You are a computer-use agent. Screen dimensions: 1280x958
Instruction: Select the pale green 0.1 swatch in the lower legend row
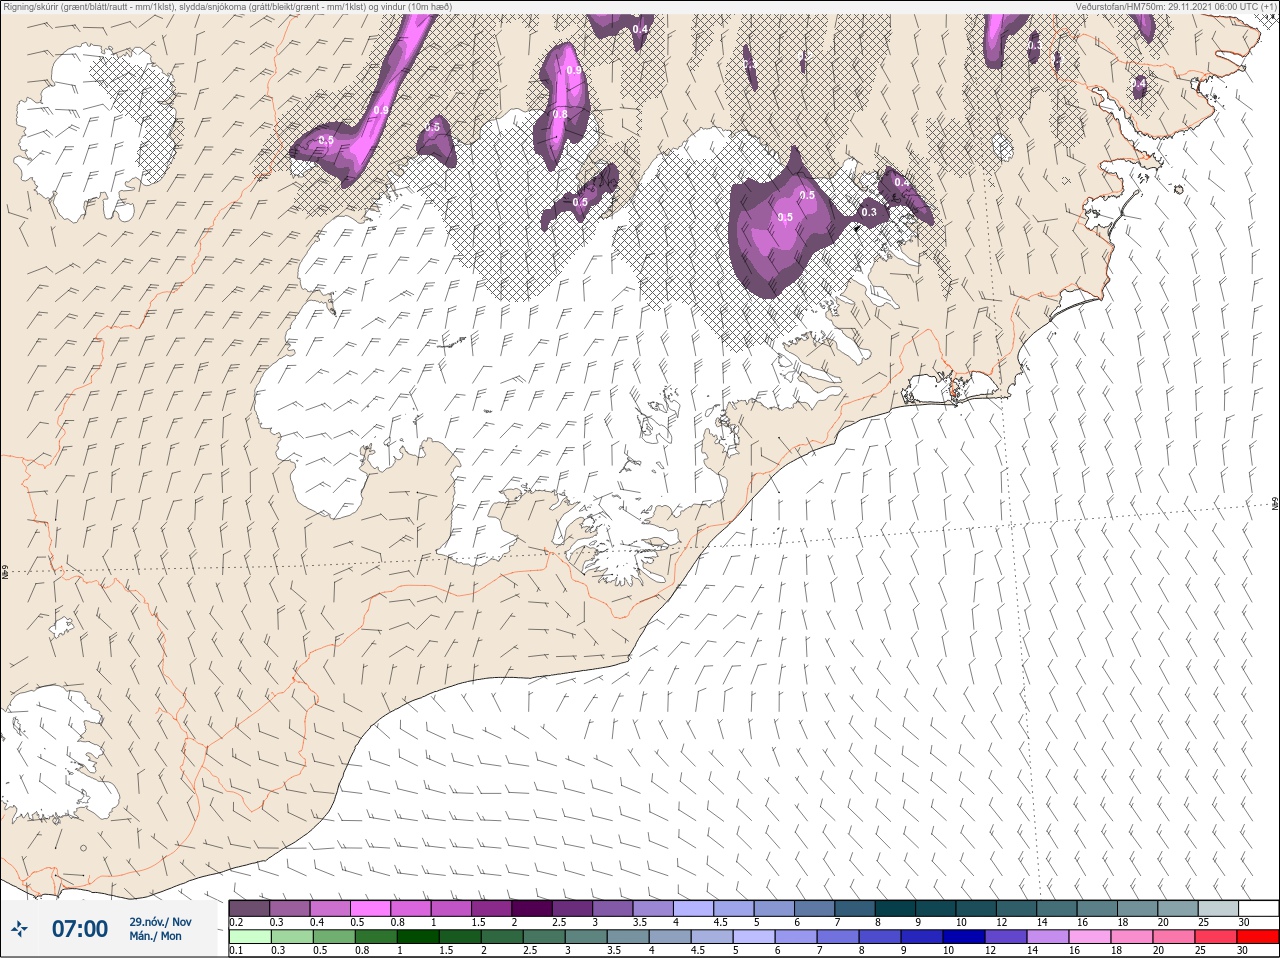[249, 937]
